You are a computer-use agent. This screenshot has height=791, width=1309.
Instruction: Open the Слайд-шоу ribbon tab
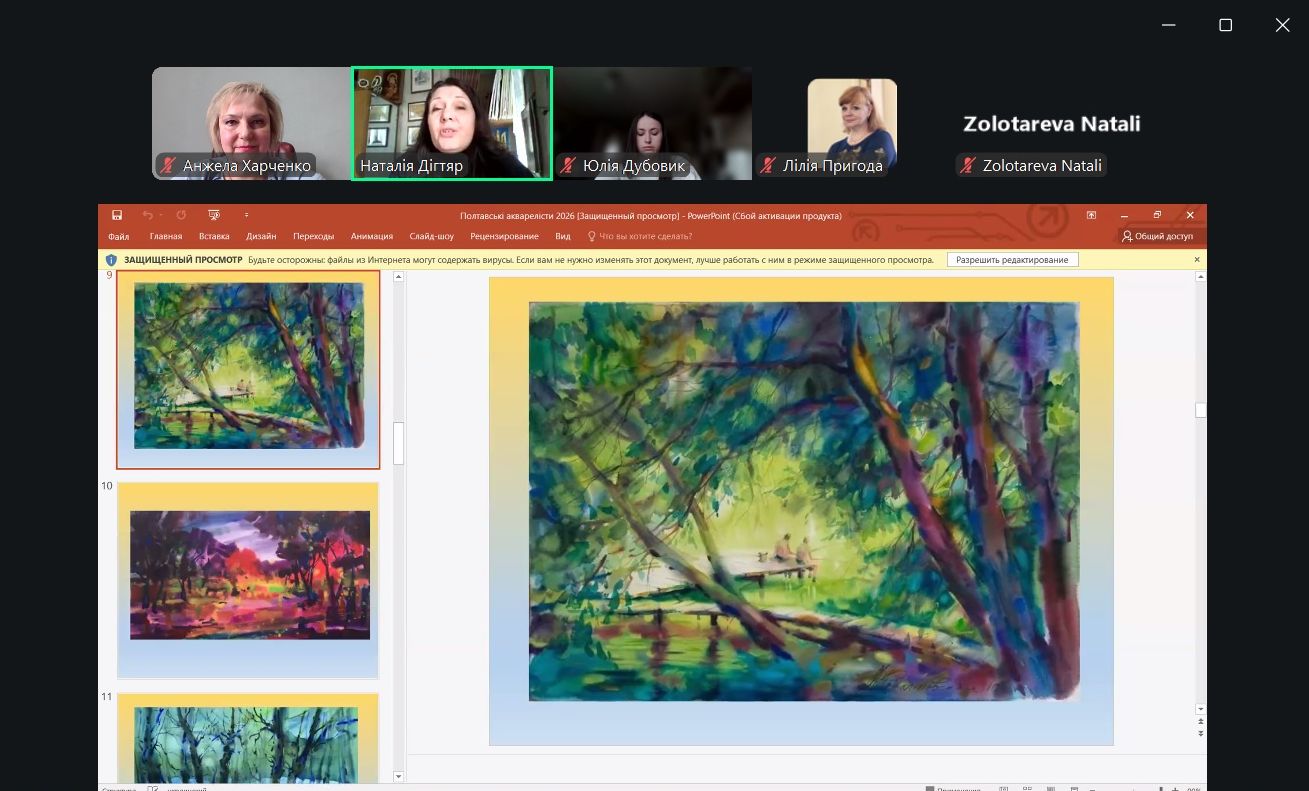coord(431,237)
